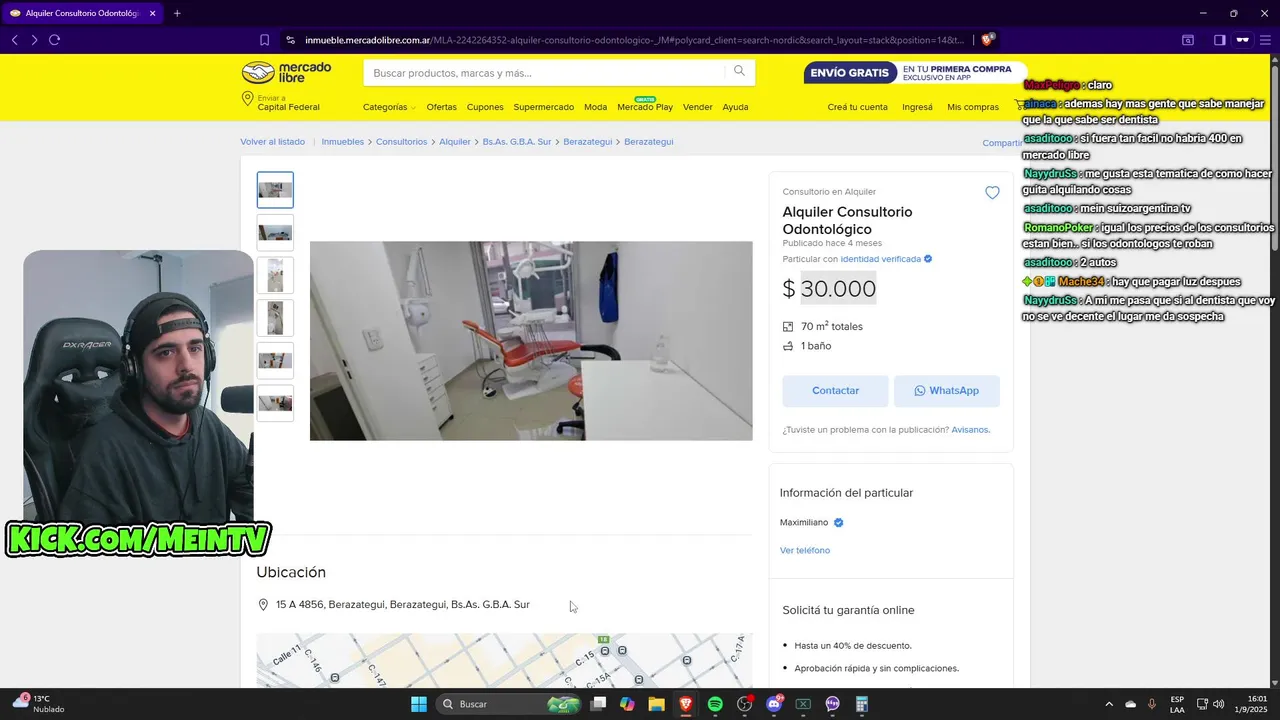
Task: Open the Calculator app on the taskbar
Action: pos(862,704)
